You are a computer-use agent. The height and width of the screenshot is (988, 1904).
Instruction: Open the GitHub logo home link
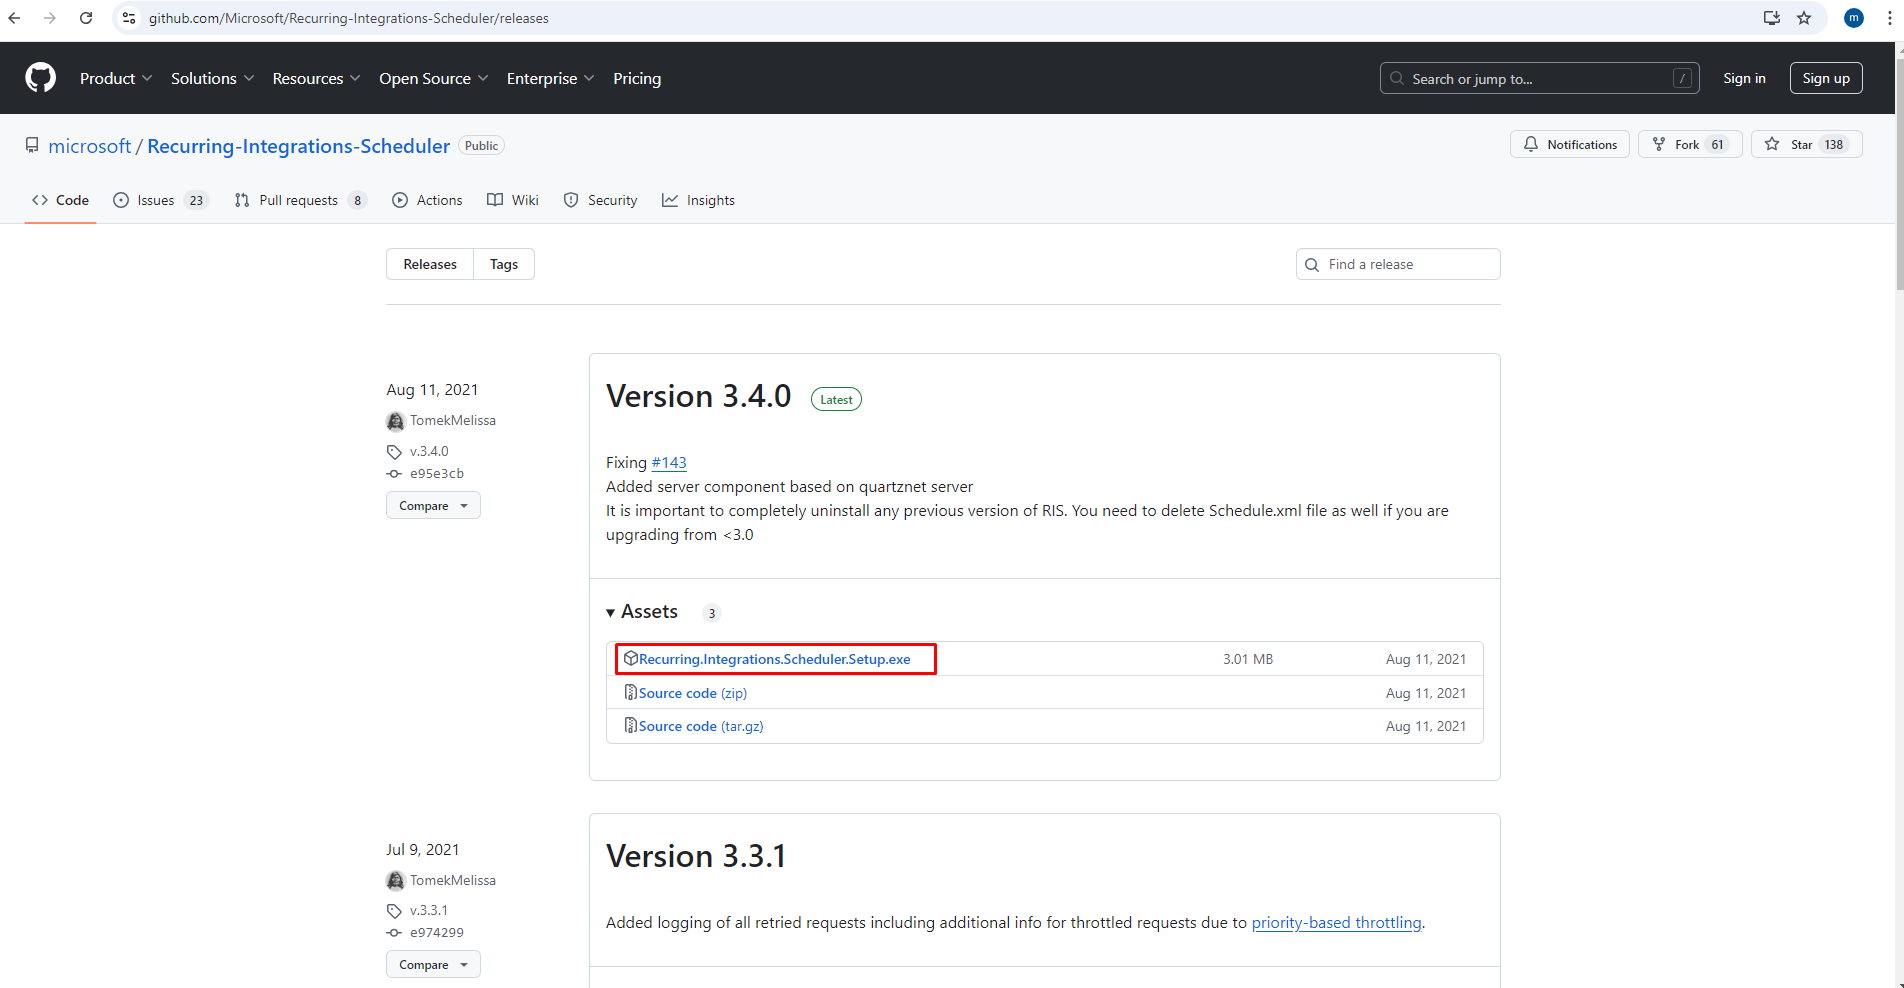(x=41, y=78)
